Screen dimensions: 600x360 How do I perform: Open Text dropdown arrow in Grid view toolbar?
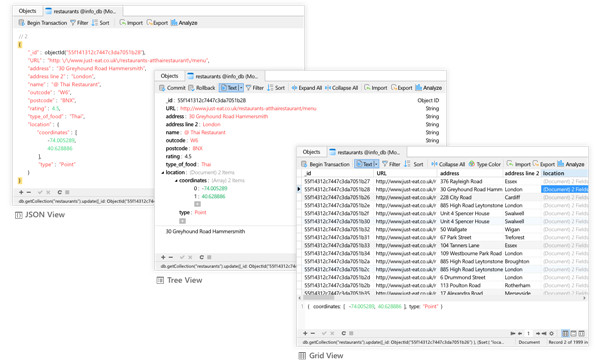(x=376, y=164)
